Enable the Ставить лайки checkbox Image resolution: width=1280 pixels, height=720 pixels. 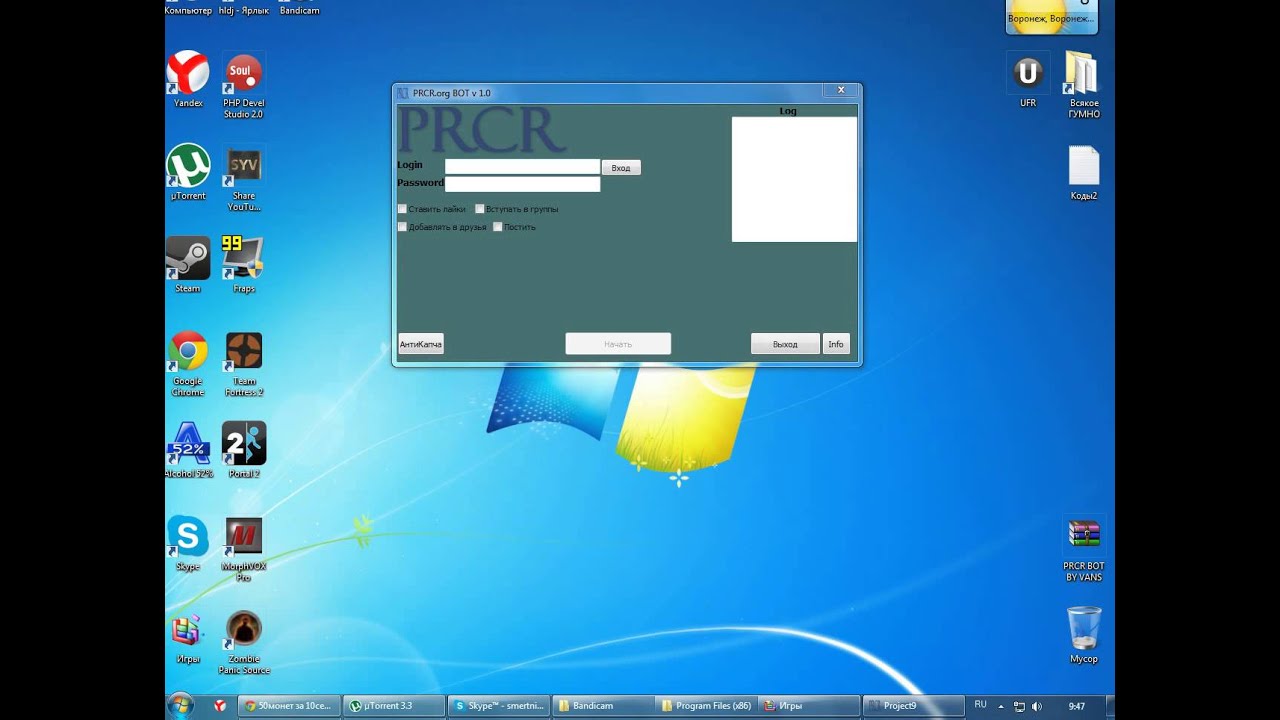pos(403,209)
